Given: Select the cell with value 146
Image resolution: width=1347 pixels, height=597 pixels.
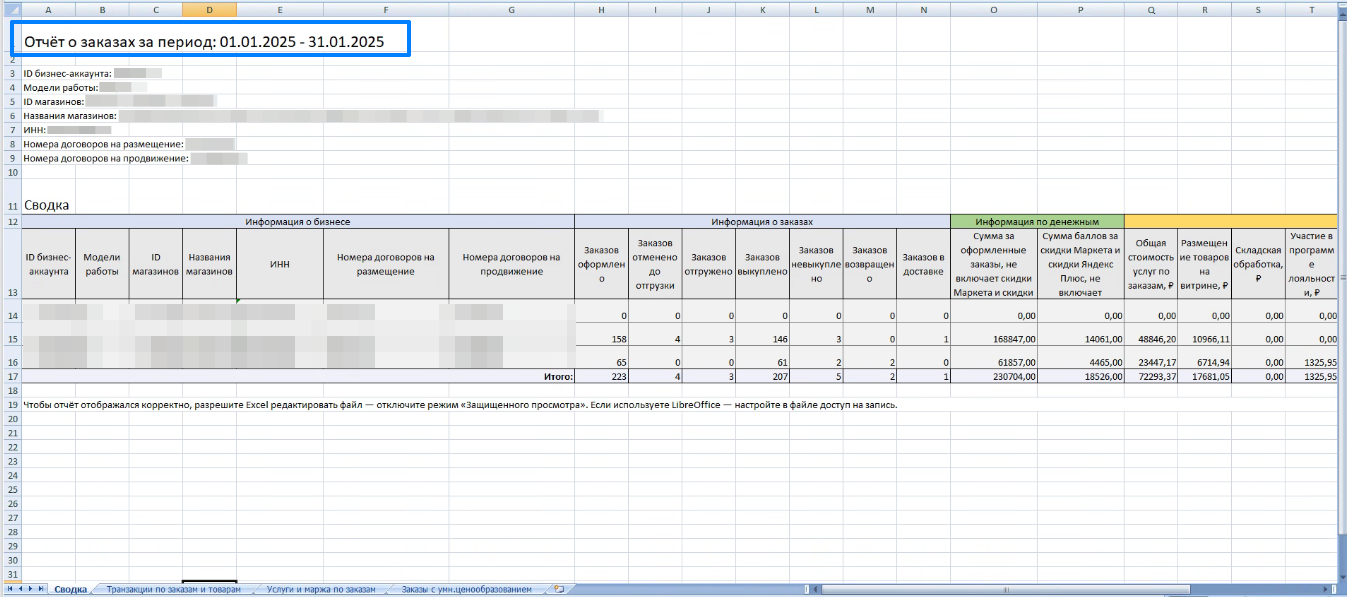Looking at the screenshot, I should coord(762,335).
